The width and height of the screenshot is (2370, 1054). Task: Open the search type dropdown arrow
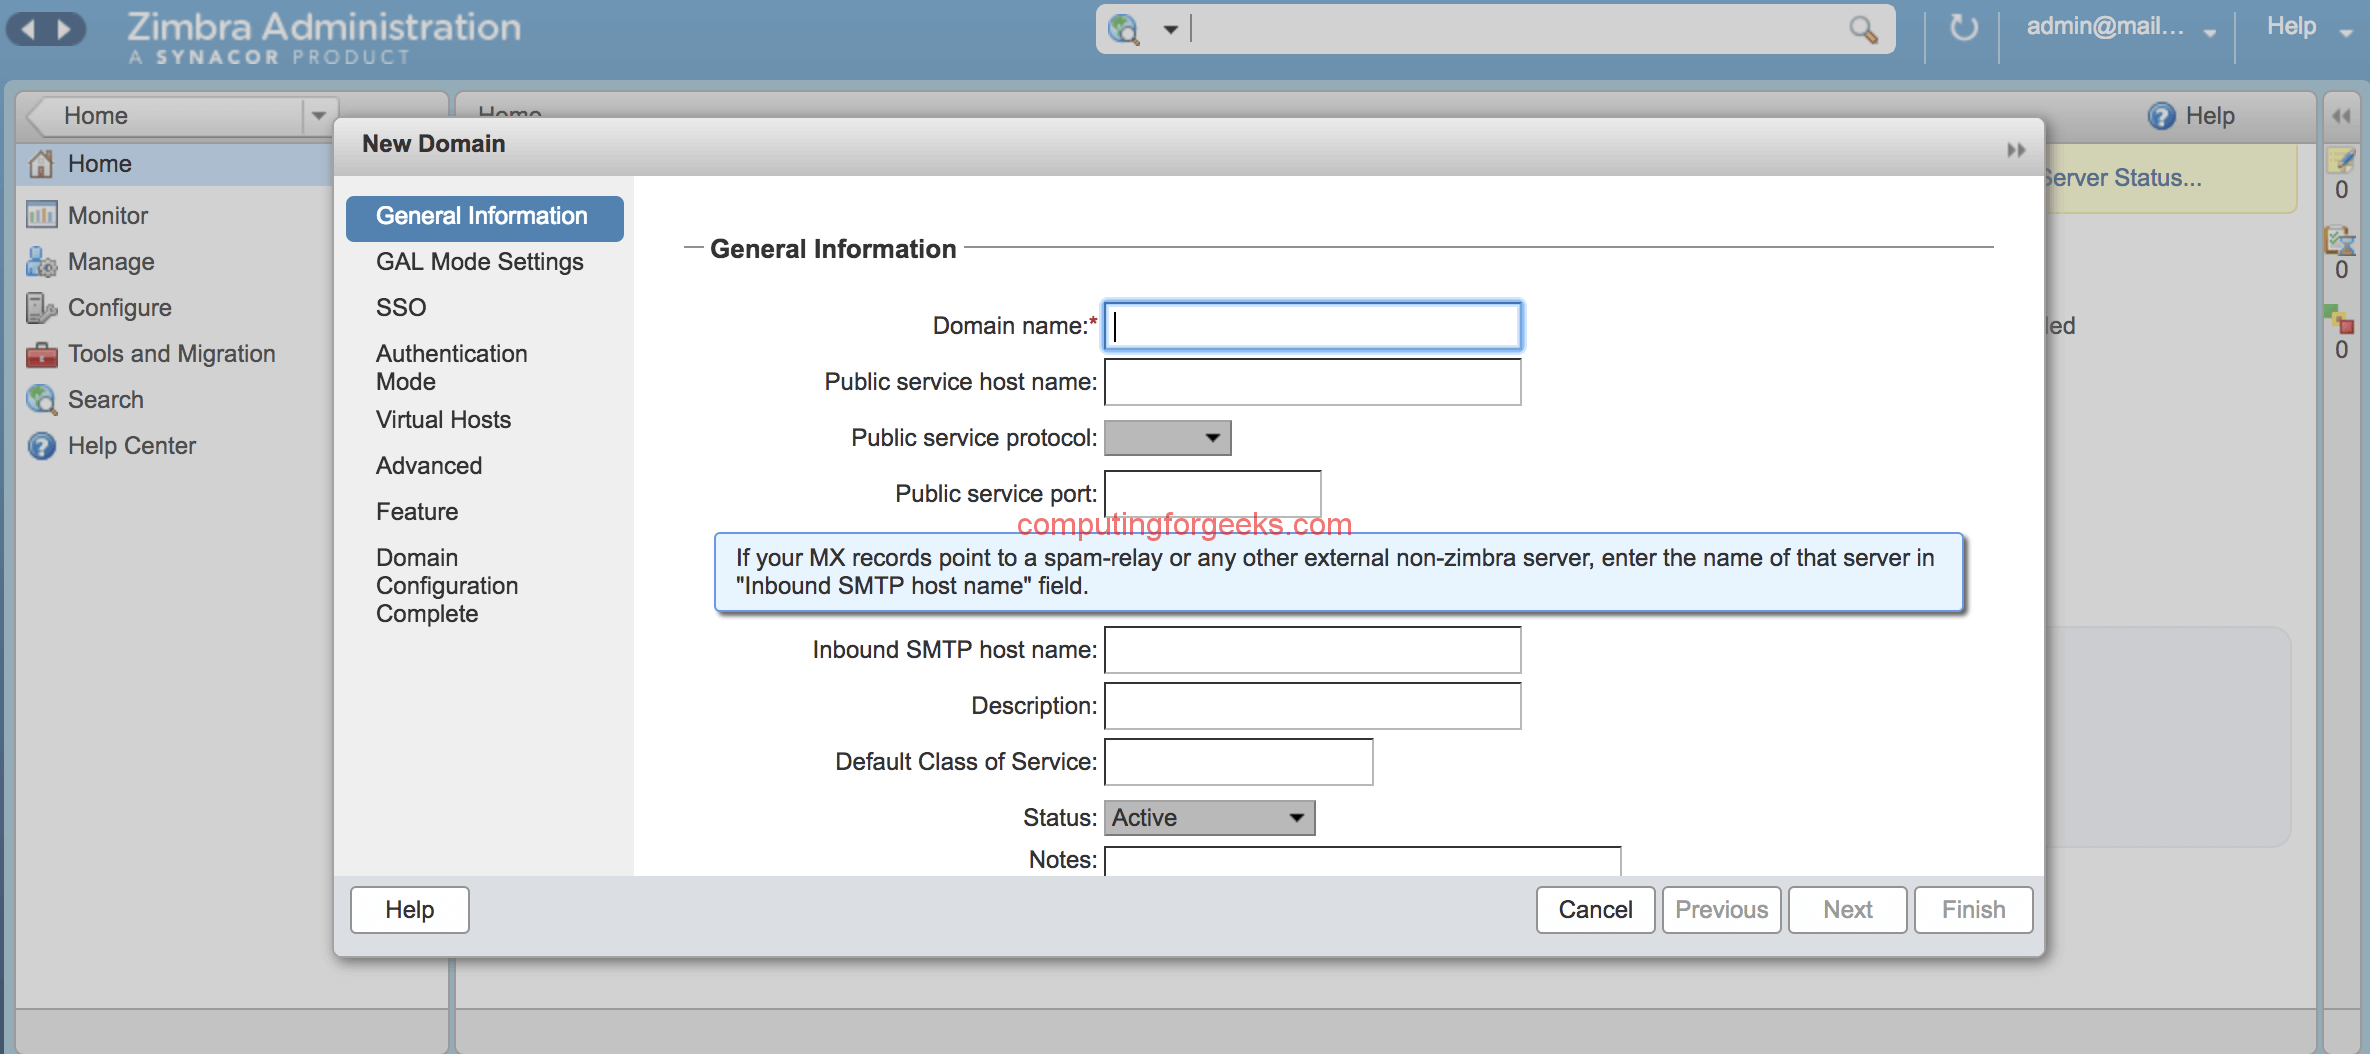point(1170,30)
